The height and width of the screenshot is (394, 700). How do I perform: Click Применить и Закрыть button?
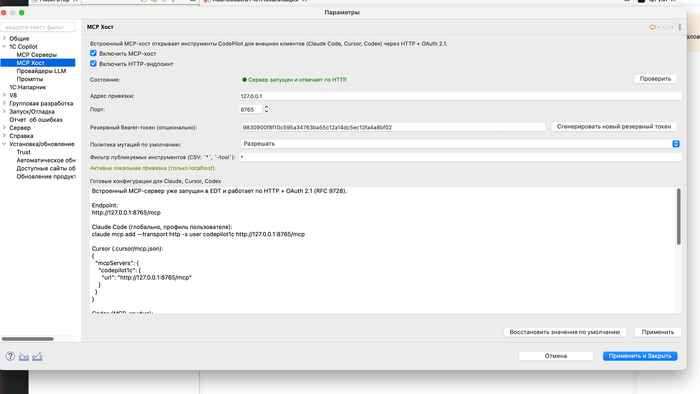click(x=640, y=356)
